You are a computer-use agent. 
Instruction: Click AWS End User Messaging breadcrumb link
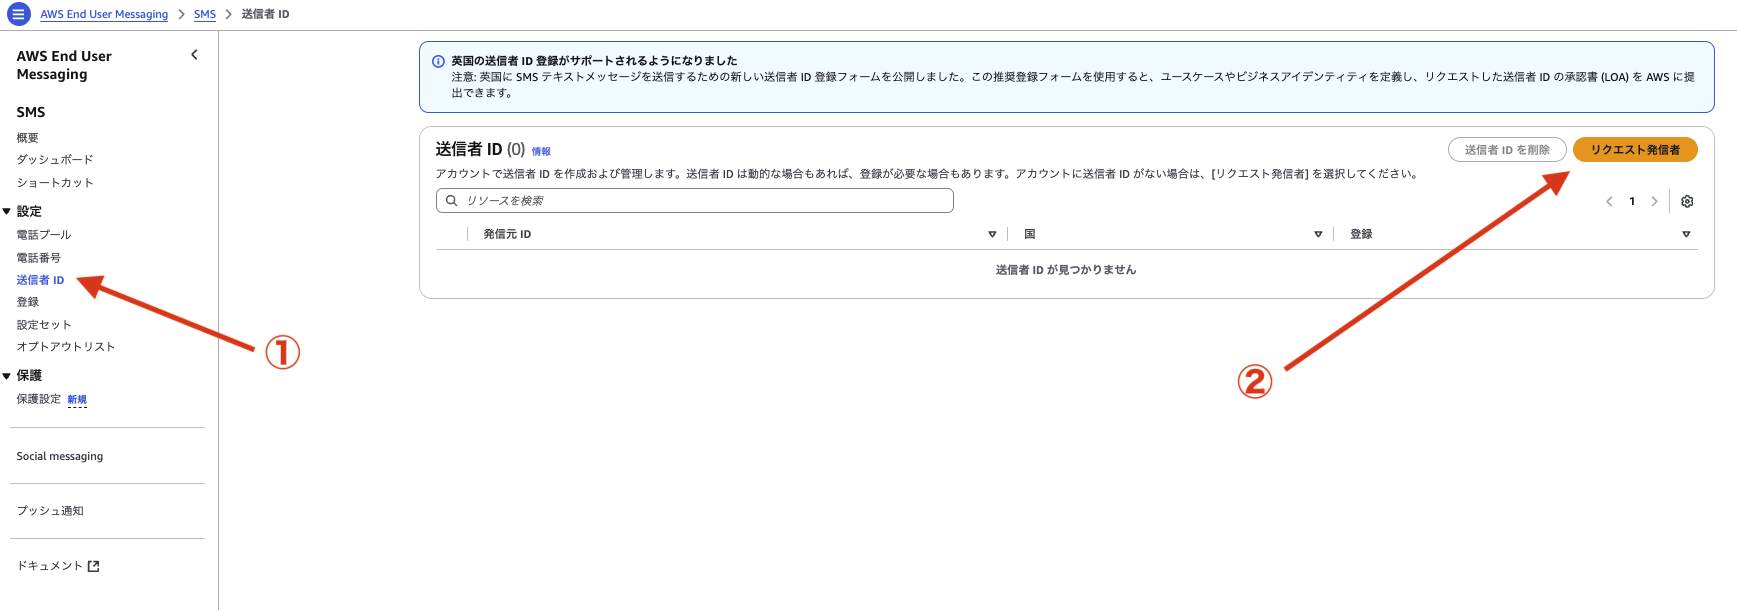point(104,14)
